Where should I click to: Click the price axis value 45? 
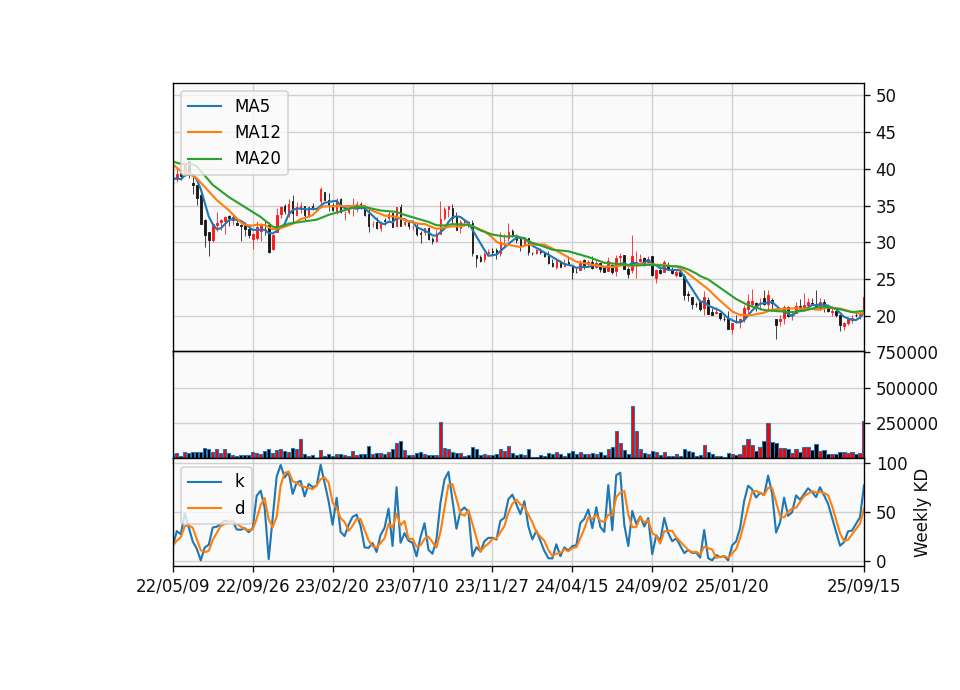point(886,133)
